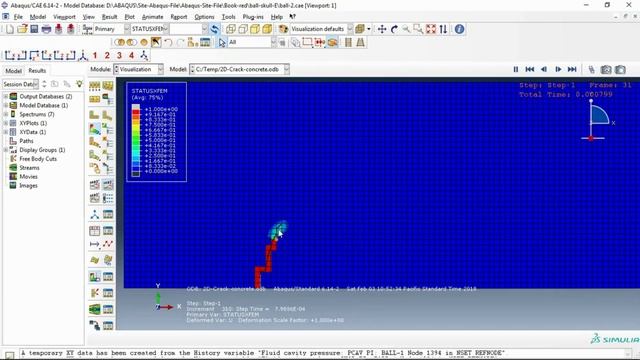This screenshot has width=640, height=360.
Task: Open the File menu
Action: [x=18, y=17]
